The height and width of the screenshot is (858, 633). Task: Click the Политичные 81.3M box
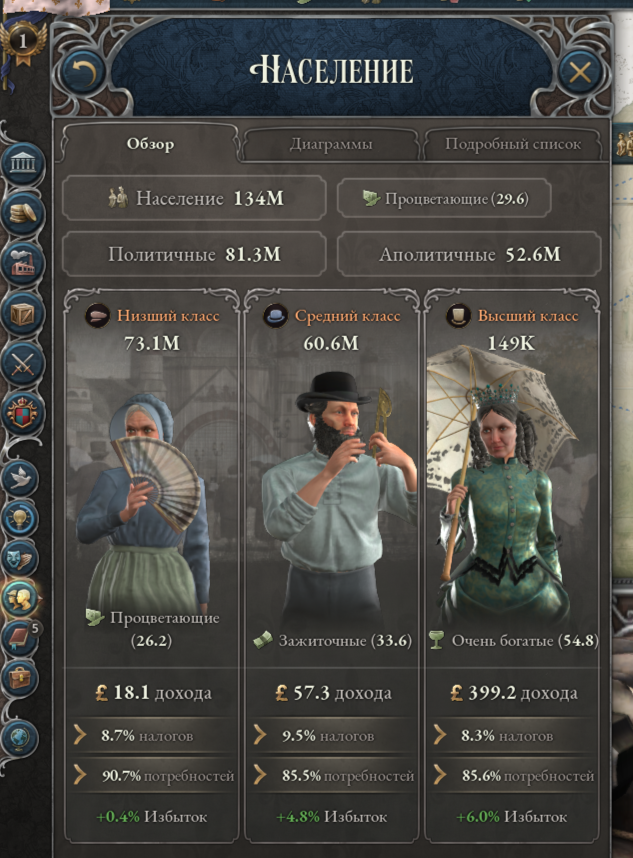[x=194, y=254]
